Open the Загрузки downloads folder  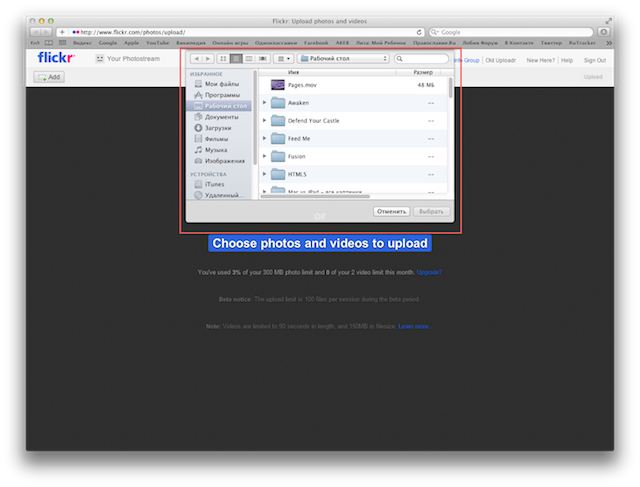tap(219, 128)
